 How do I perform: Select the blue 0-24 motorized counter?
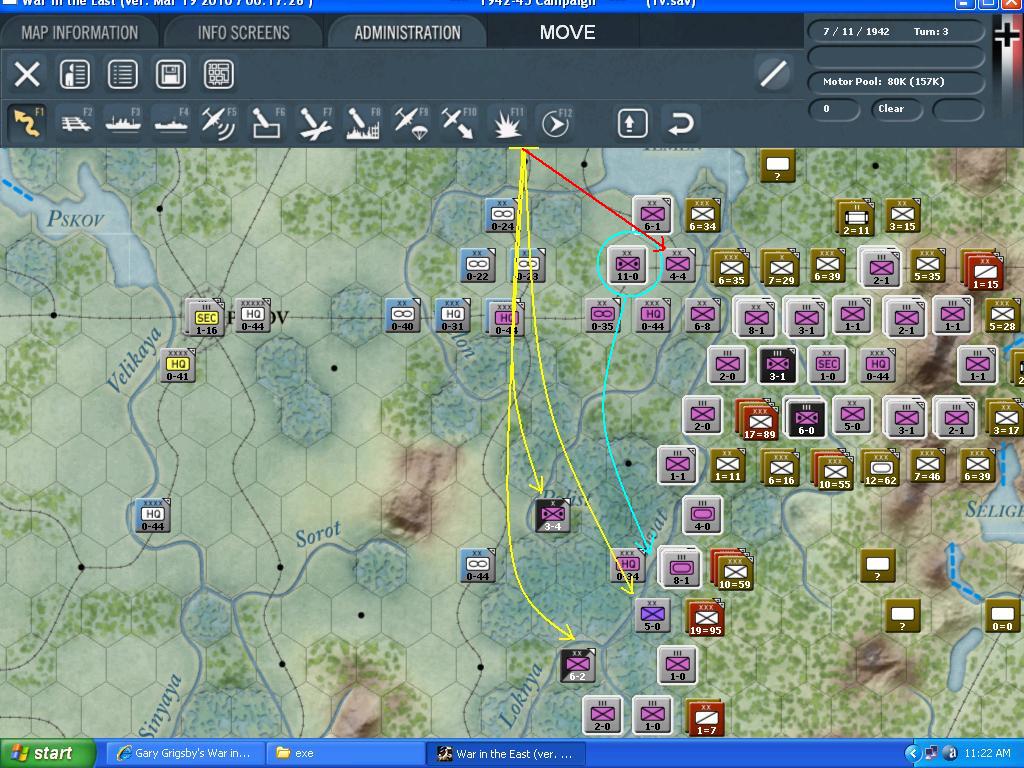tap(502, 215)
